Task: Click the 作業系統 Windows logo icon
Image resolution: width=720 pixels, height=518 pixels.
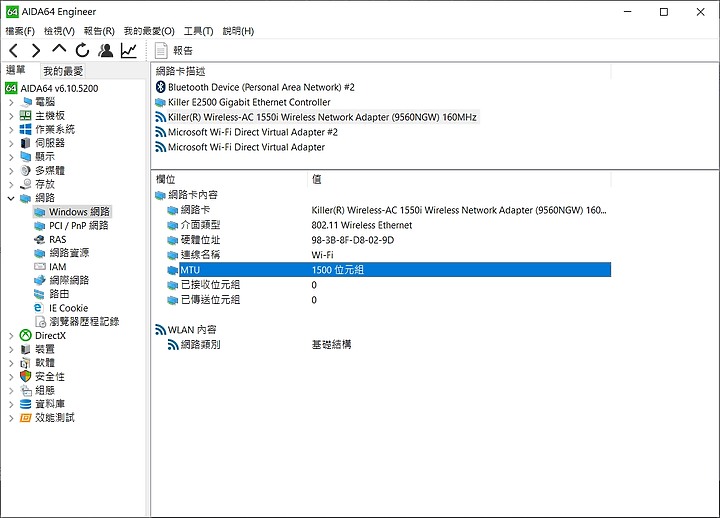Action: 26,129
